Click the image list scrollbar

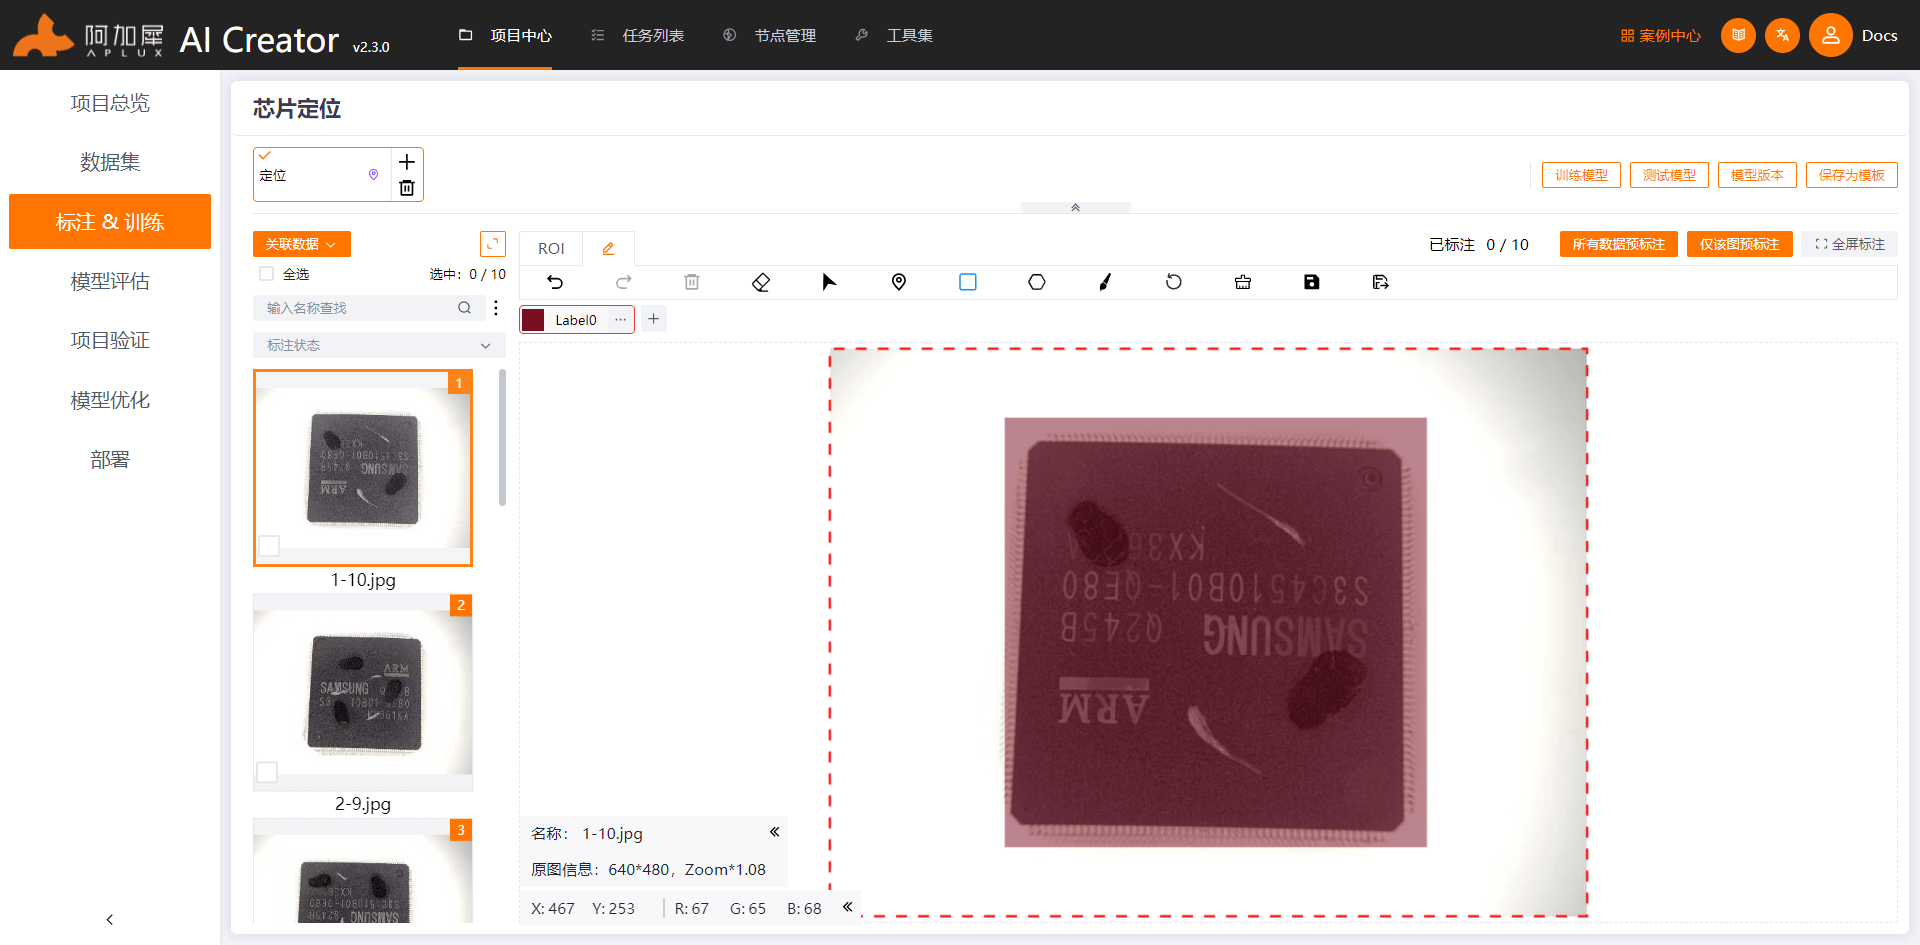[502, 438]
